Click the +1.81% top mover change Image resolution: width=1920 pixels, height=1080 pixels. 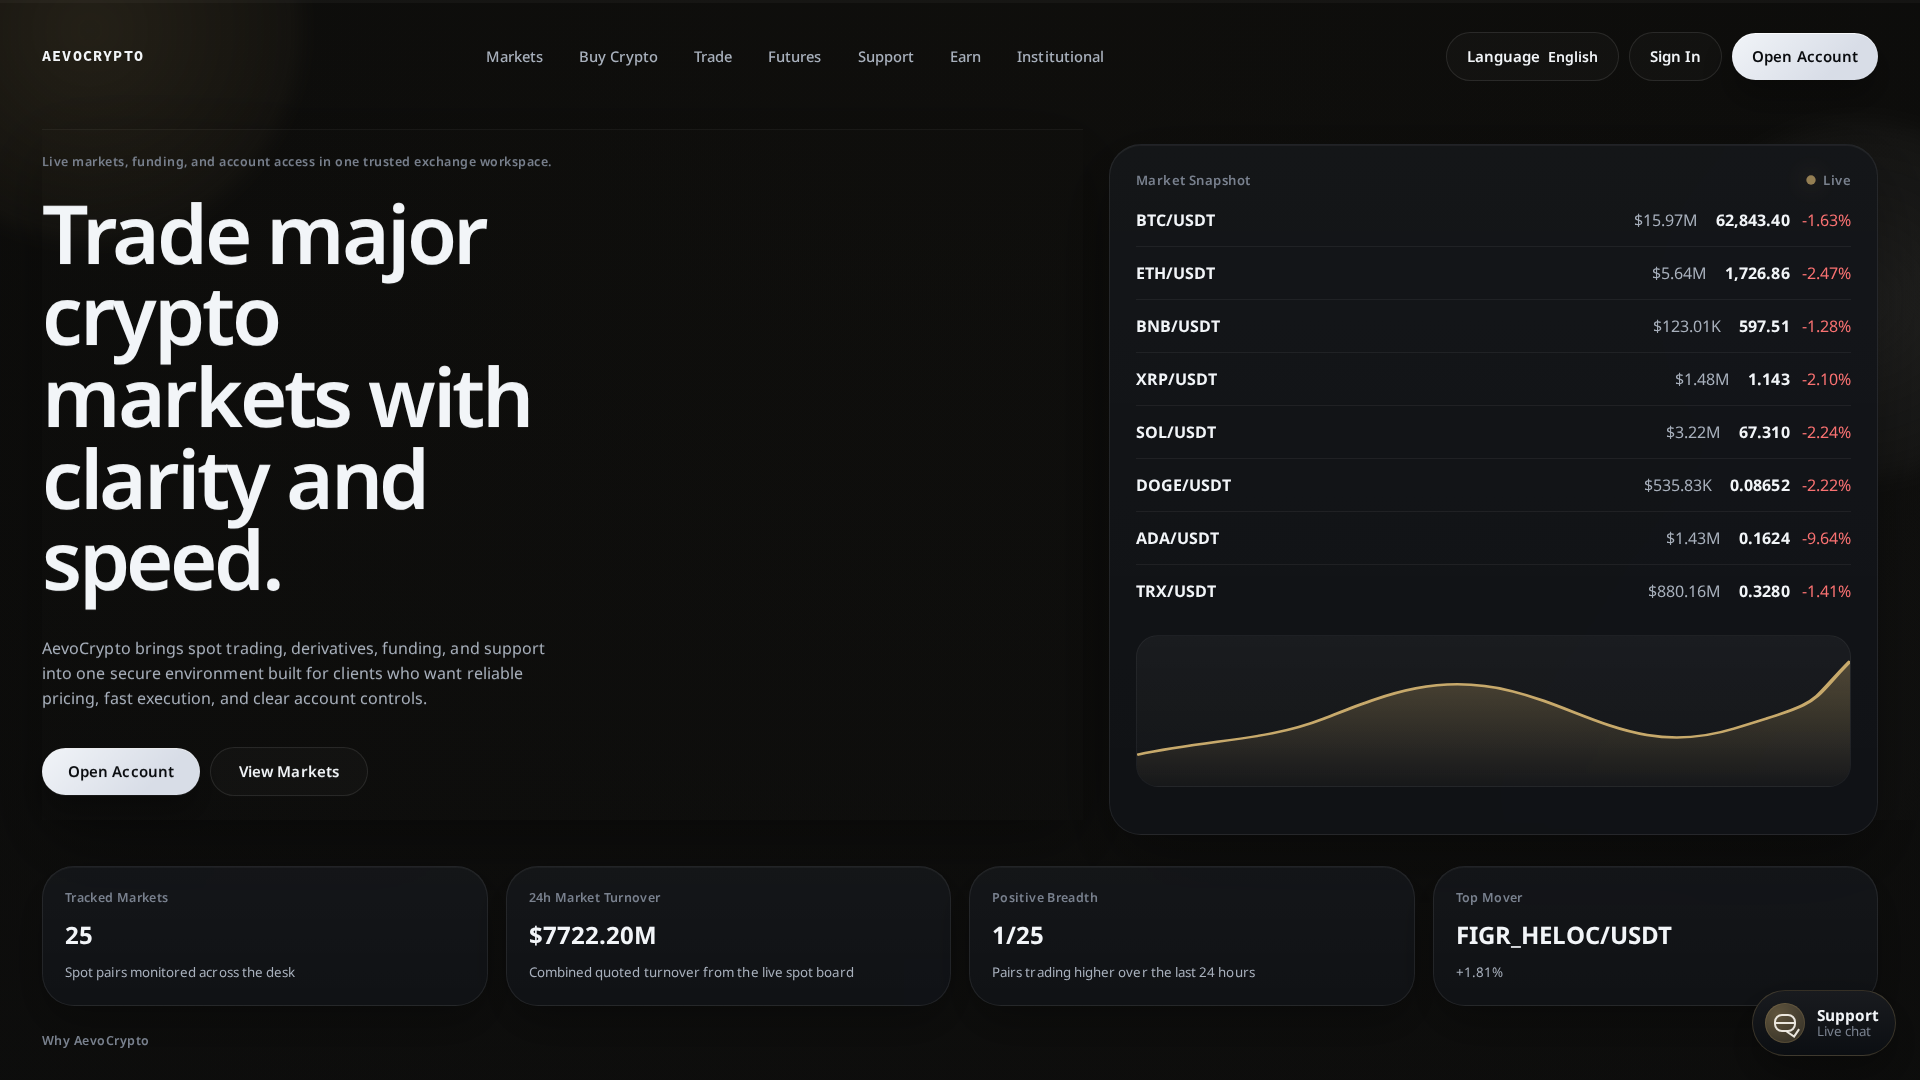[x=1479, y=972]
